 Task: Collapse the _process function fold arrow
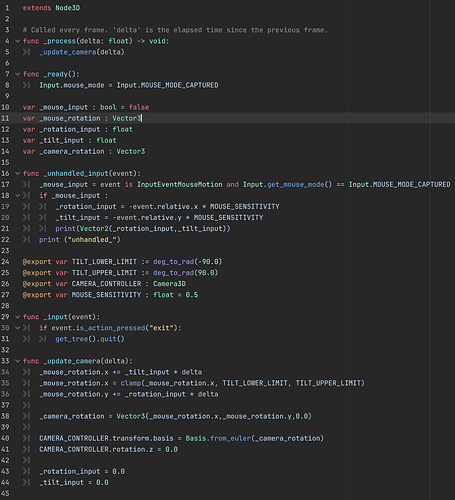(18, 41)
